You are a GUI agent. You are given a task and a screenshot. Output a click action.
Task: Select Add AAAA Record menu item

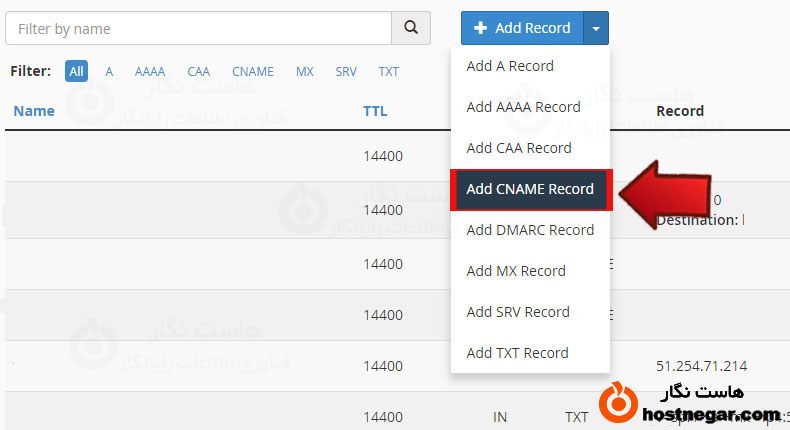pyautogui.click(x=523, y=107)
